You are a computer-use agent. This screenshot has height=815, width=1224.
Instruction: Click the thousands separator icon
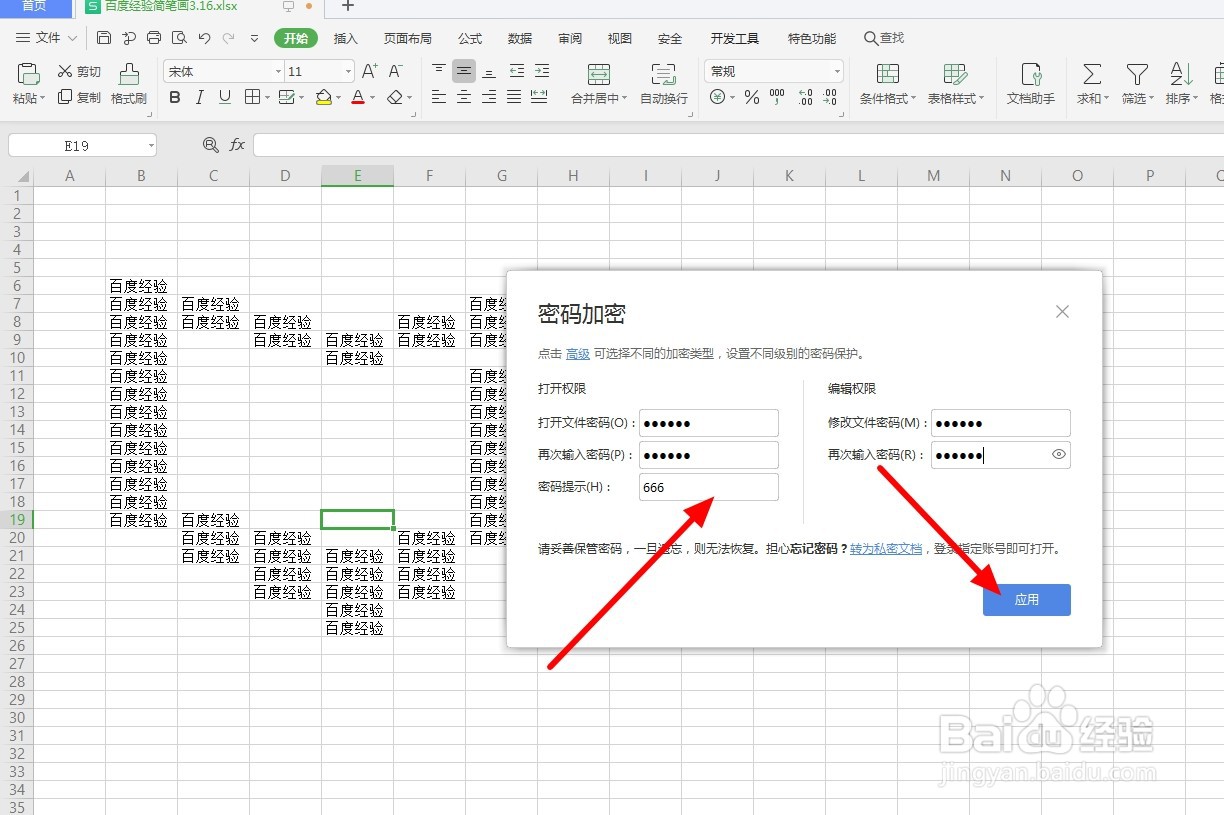777,97
